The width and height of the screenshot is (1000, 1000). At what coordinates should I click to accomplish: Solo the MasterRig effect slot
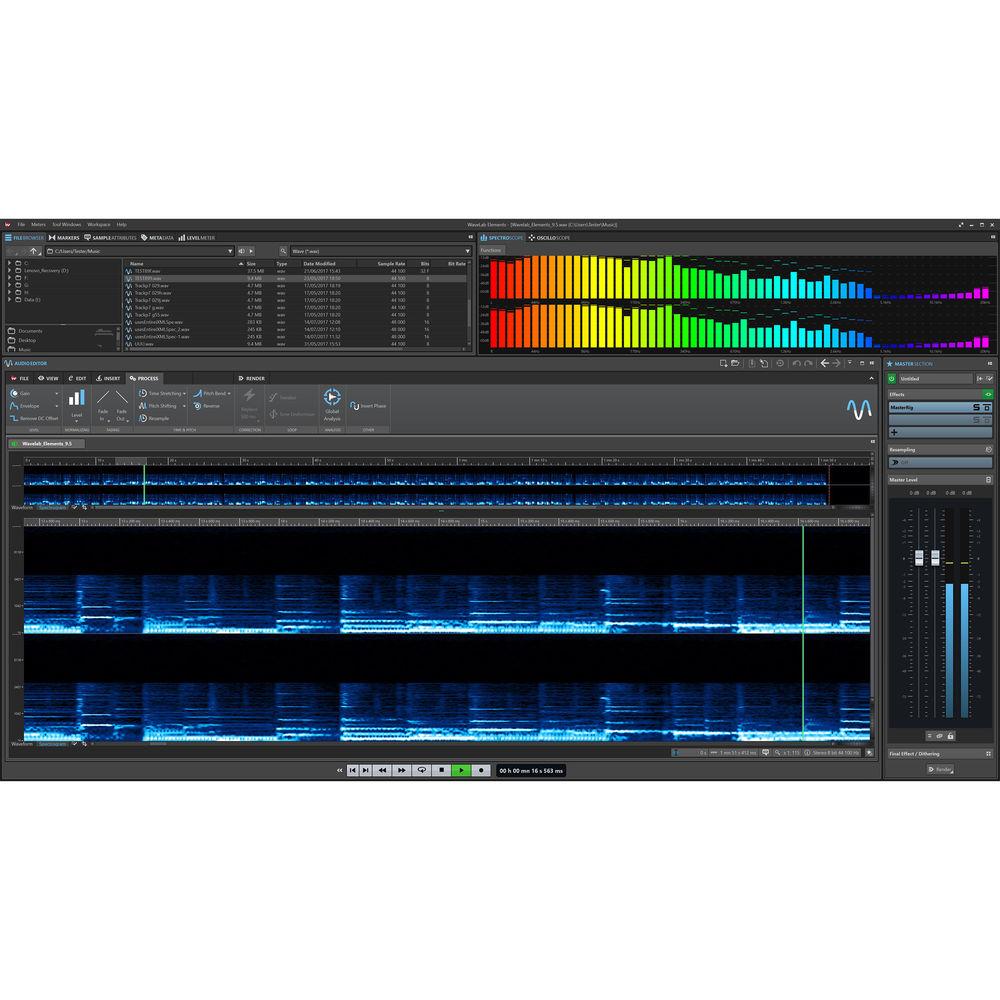tap(975, 407)
